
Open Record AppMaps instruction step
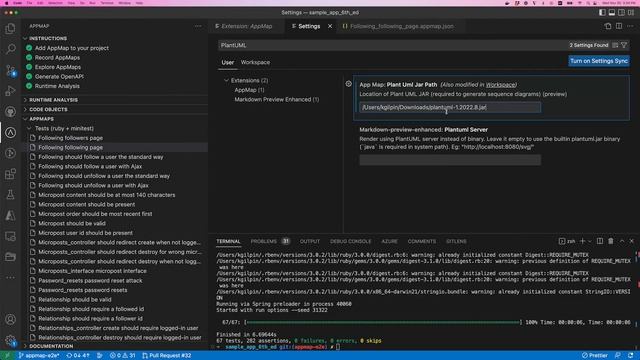(x=57, y=58)
